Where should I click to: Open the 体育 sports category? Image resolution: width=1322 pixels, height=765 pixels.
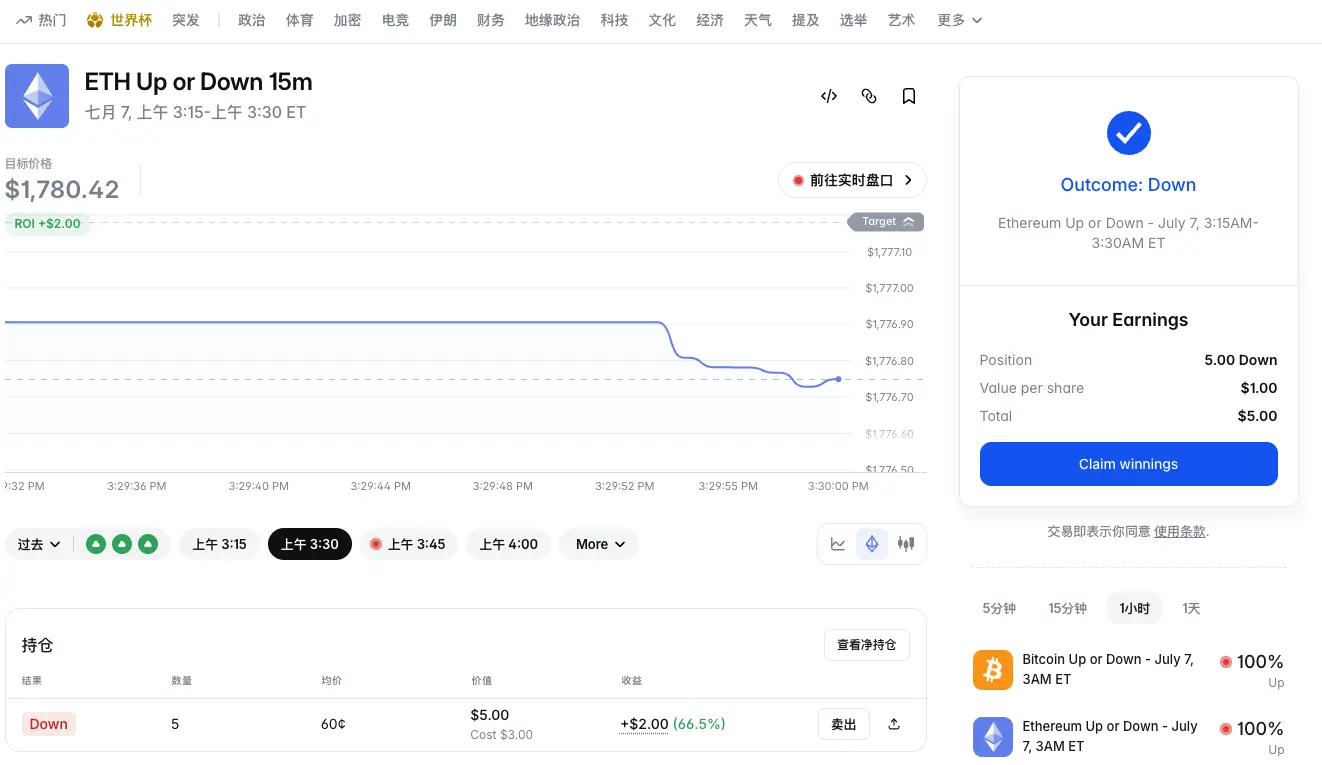coord(300,20)
